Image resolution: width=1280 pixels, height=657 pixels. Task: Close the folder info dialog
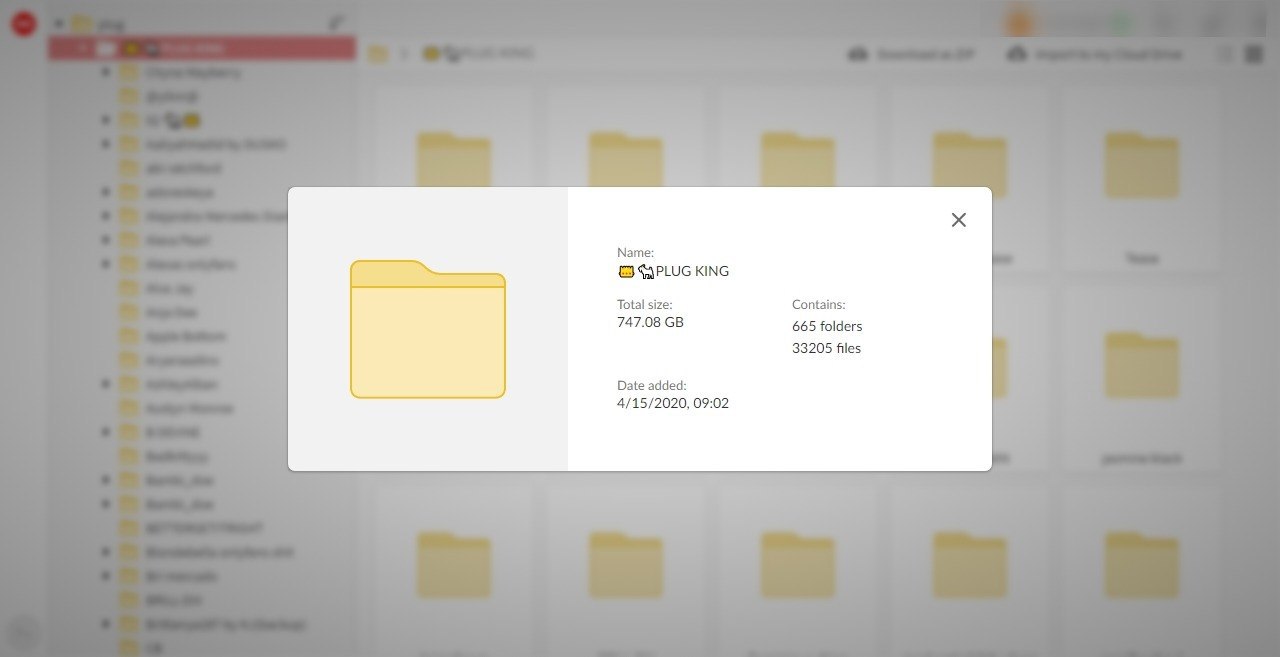pos(958,220)
